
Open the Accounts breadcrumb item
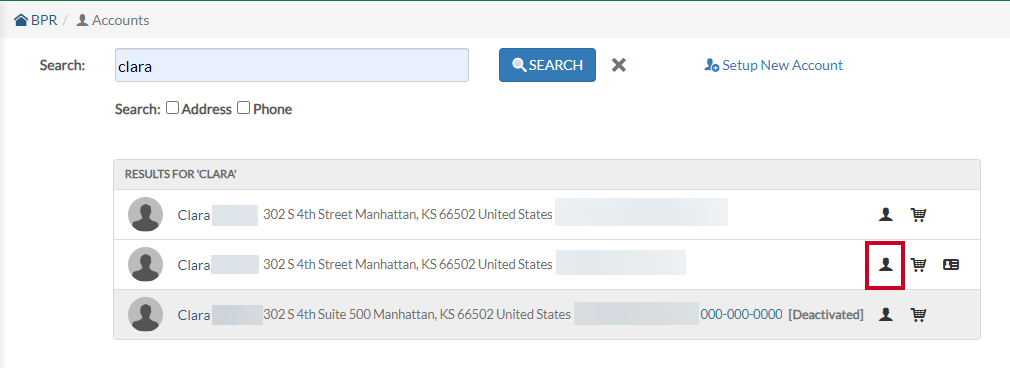[113, 20]
